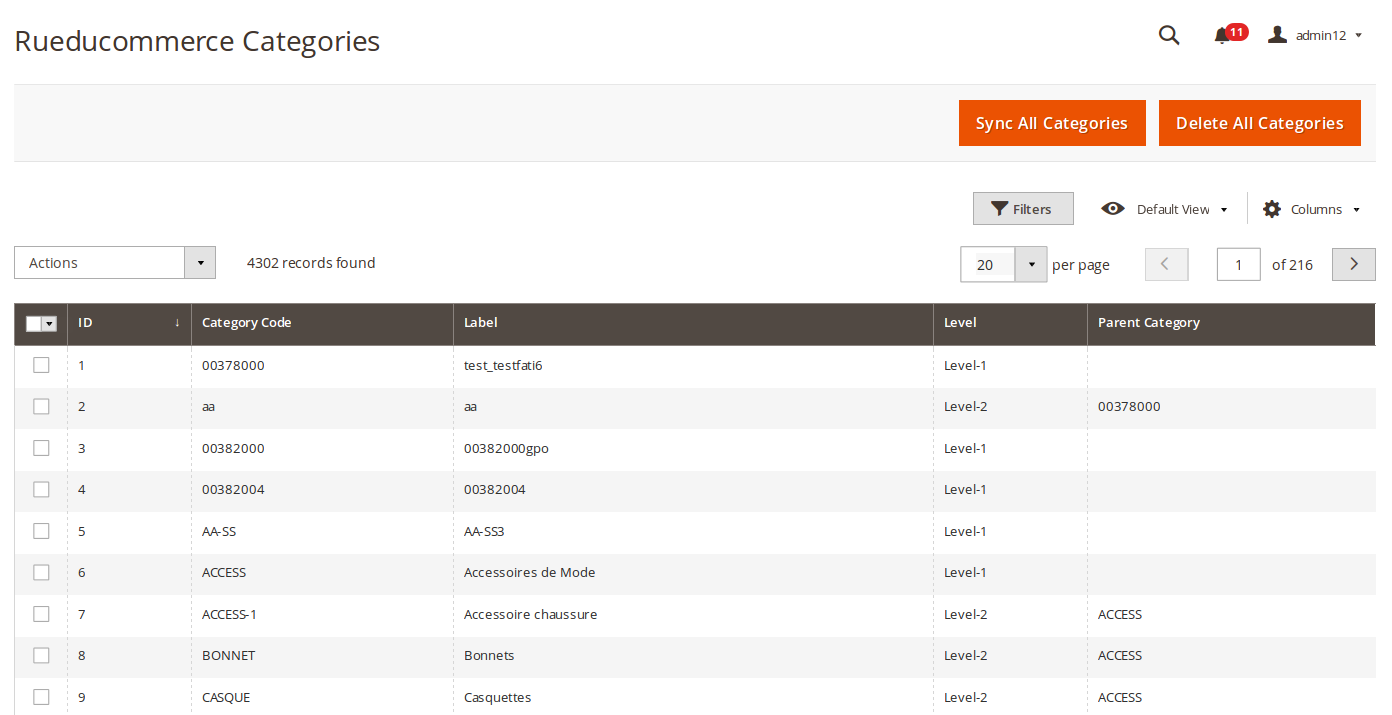
Task: Click the label test_testfati6
Action: click(x=503, y=366)
